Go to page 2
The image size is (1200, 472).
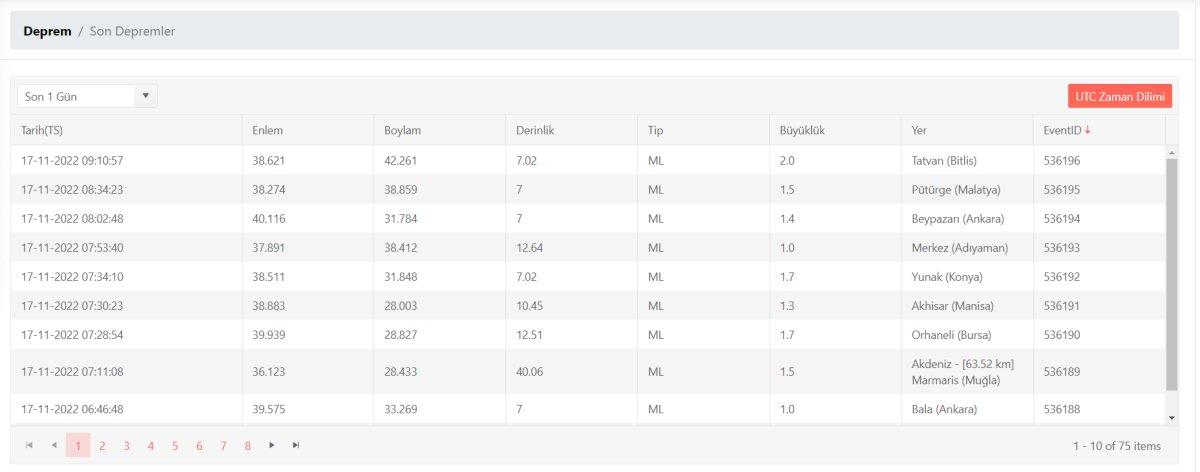click(102, 446)
